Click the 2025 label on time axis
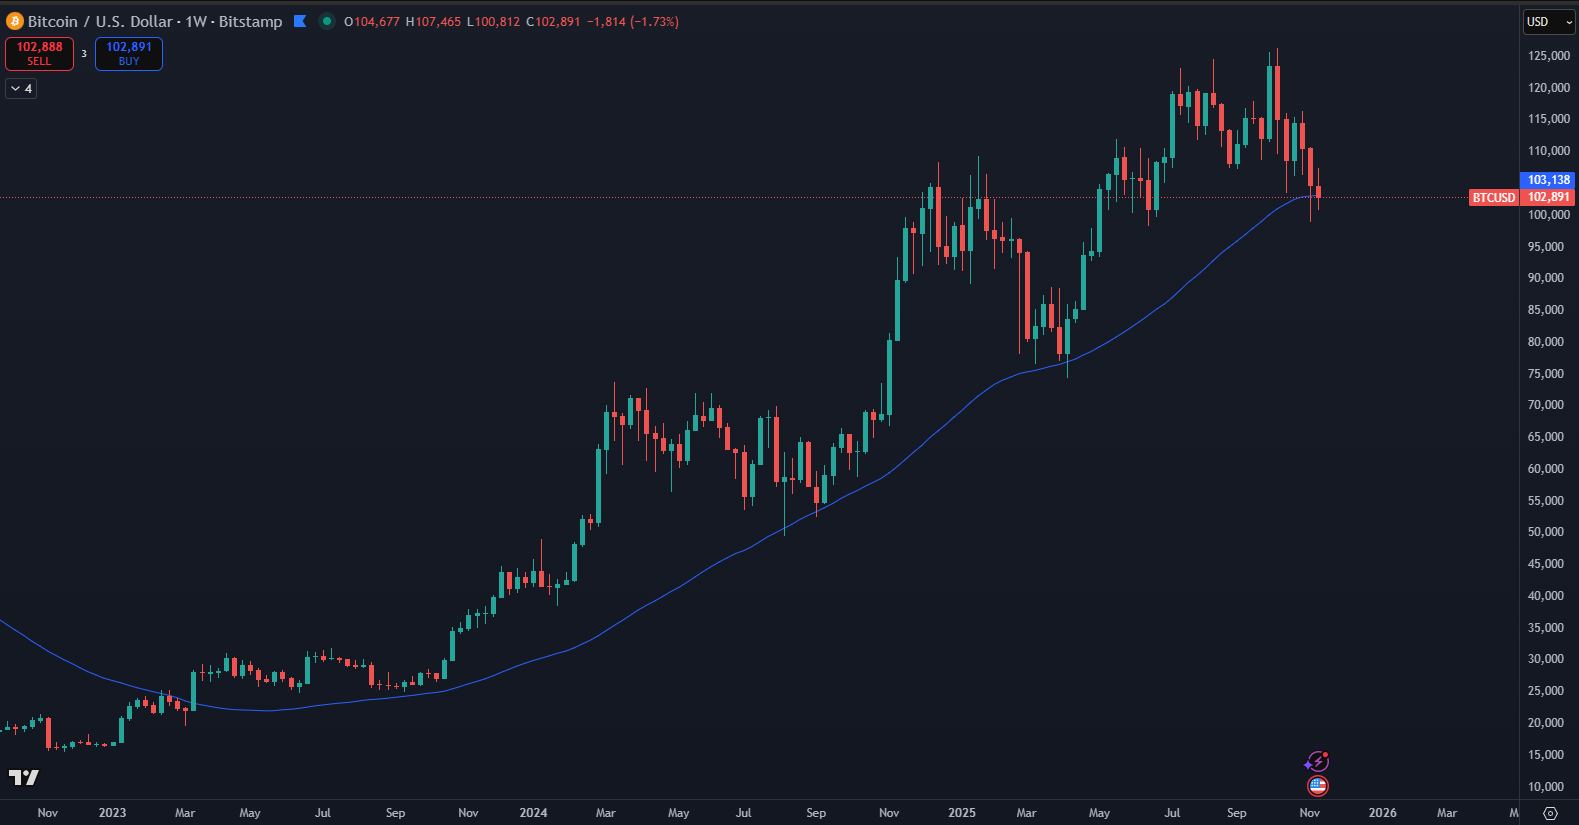Image resolution: width=1579 pixels, height=825 pixels. [961, 813]
